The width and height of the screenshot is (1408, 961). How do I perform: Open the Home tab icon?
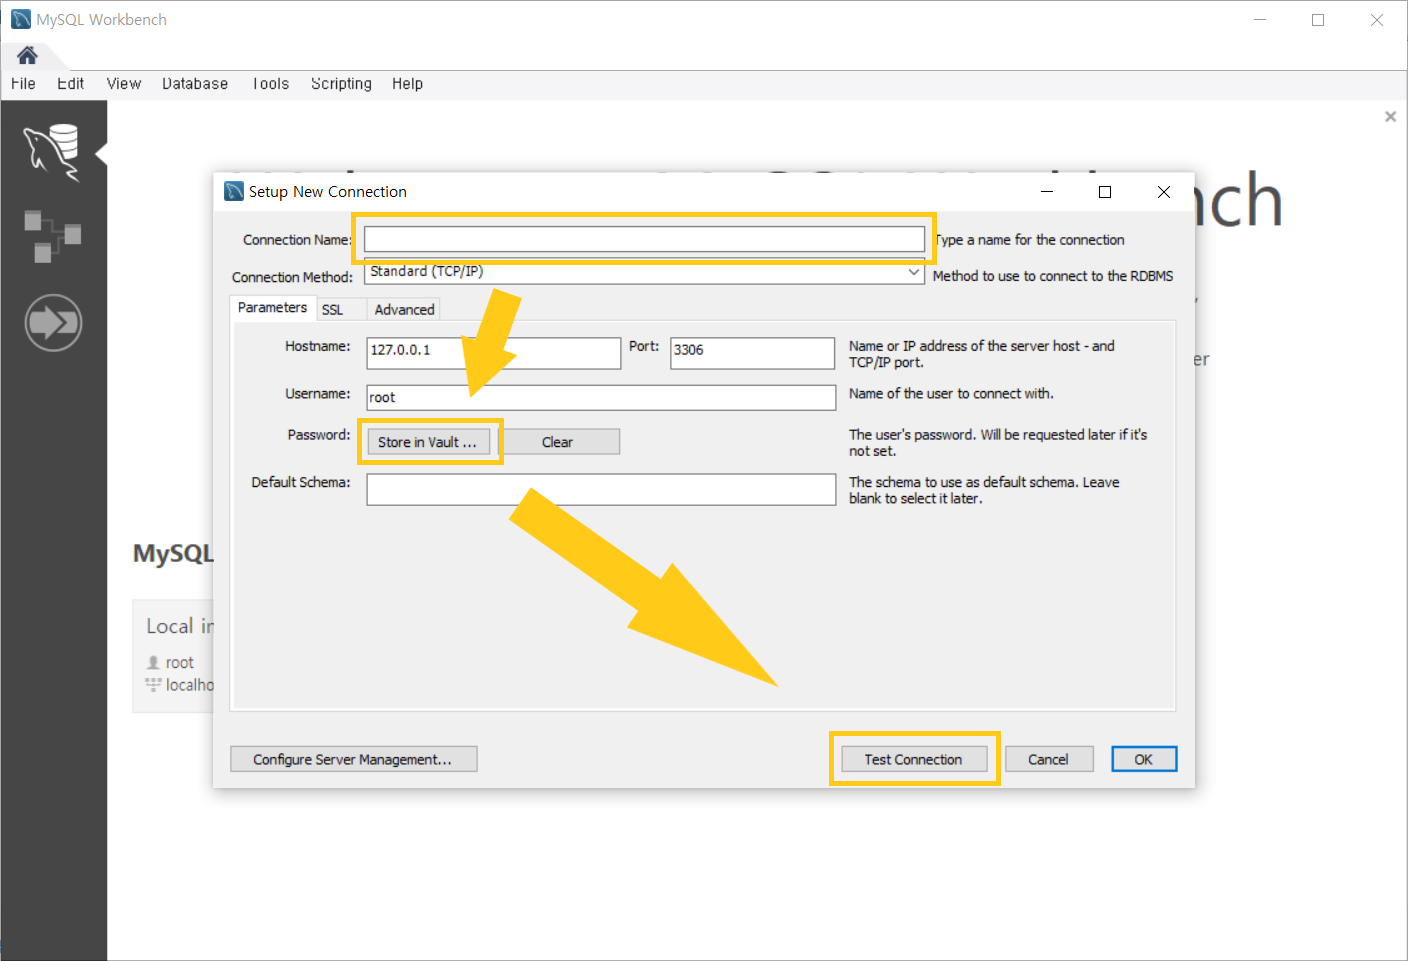click(x=27, y=55)
